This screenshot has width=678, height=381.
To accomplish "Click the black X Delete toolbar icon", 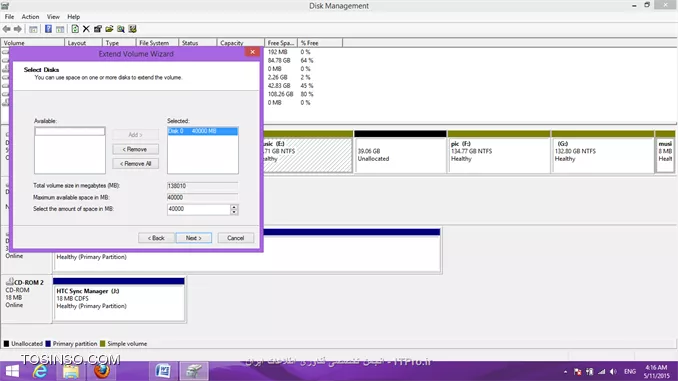I will click(86, 29).
